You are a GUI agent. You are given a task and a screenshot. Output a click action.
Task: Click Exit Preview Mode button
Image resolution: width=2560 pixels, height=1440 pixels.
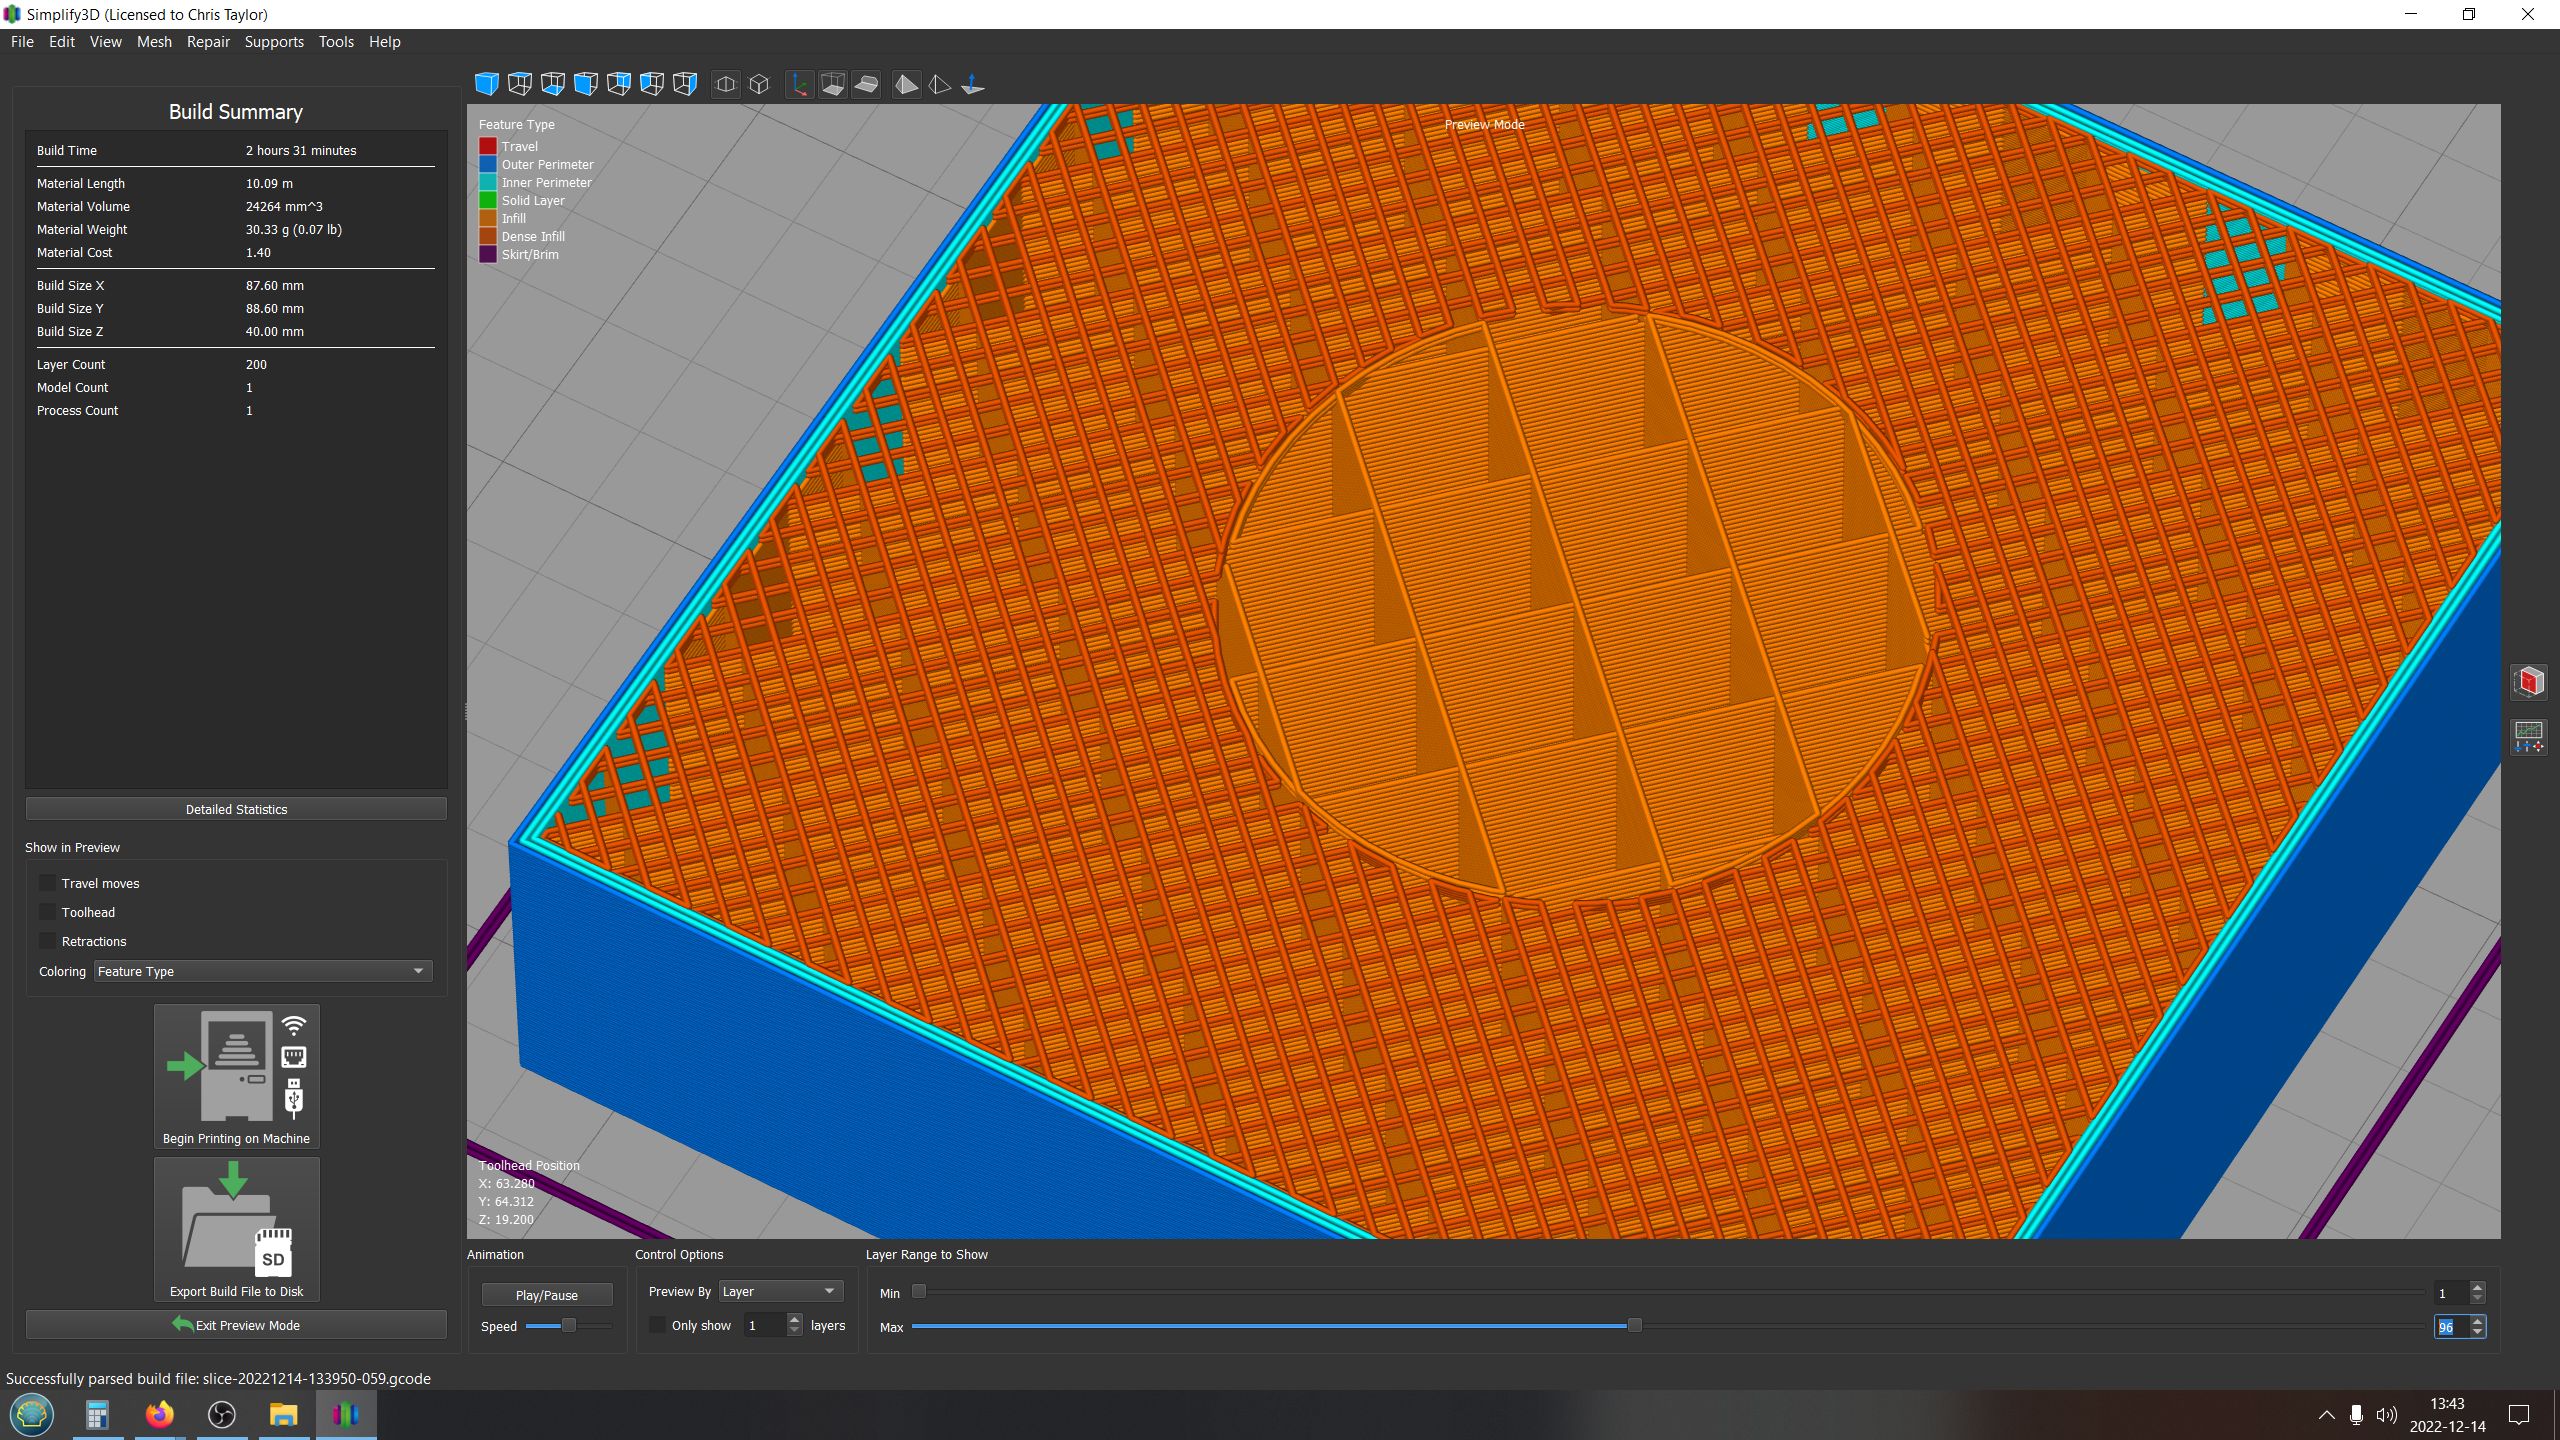[236, 1325]
